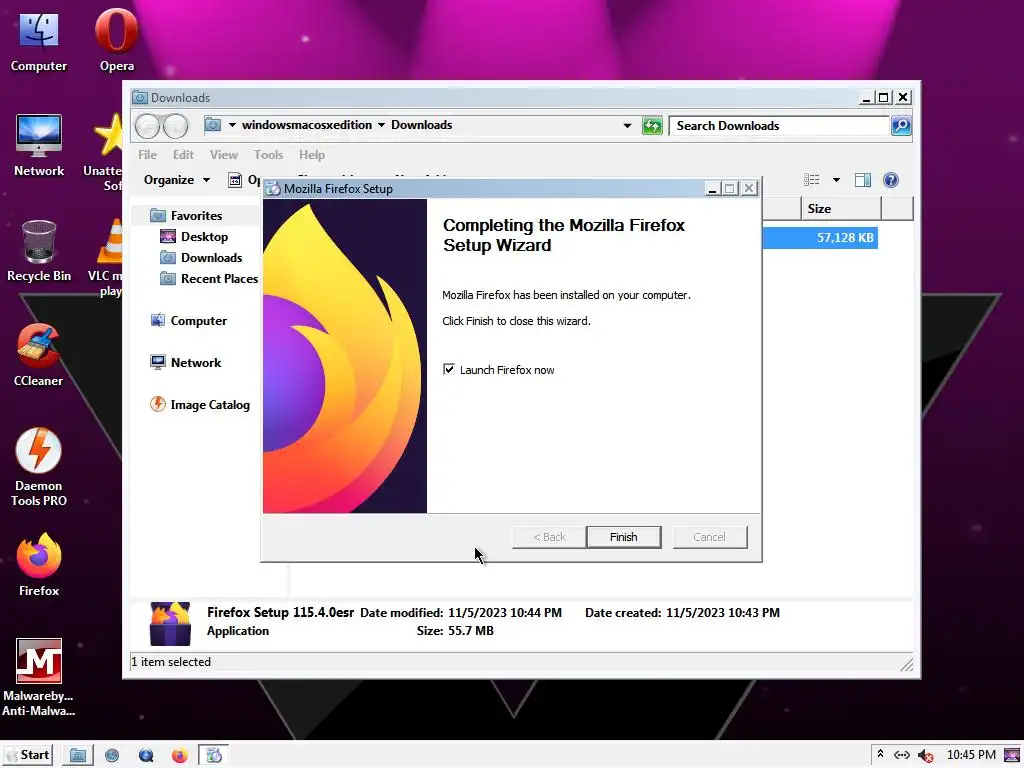
Task: Select Favorites in navigation pane
Action: pos(196,216)
